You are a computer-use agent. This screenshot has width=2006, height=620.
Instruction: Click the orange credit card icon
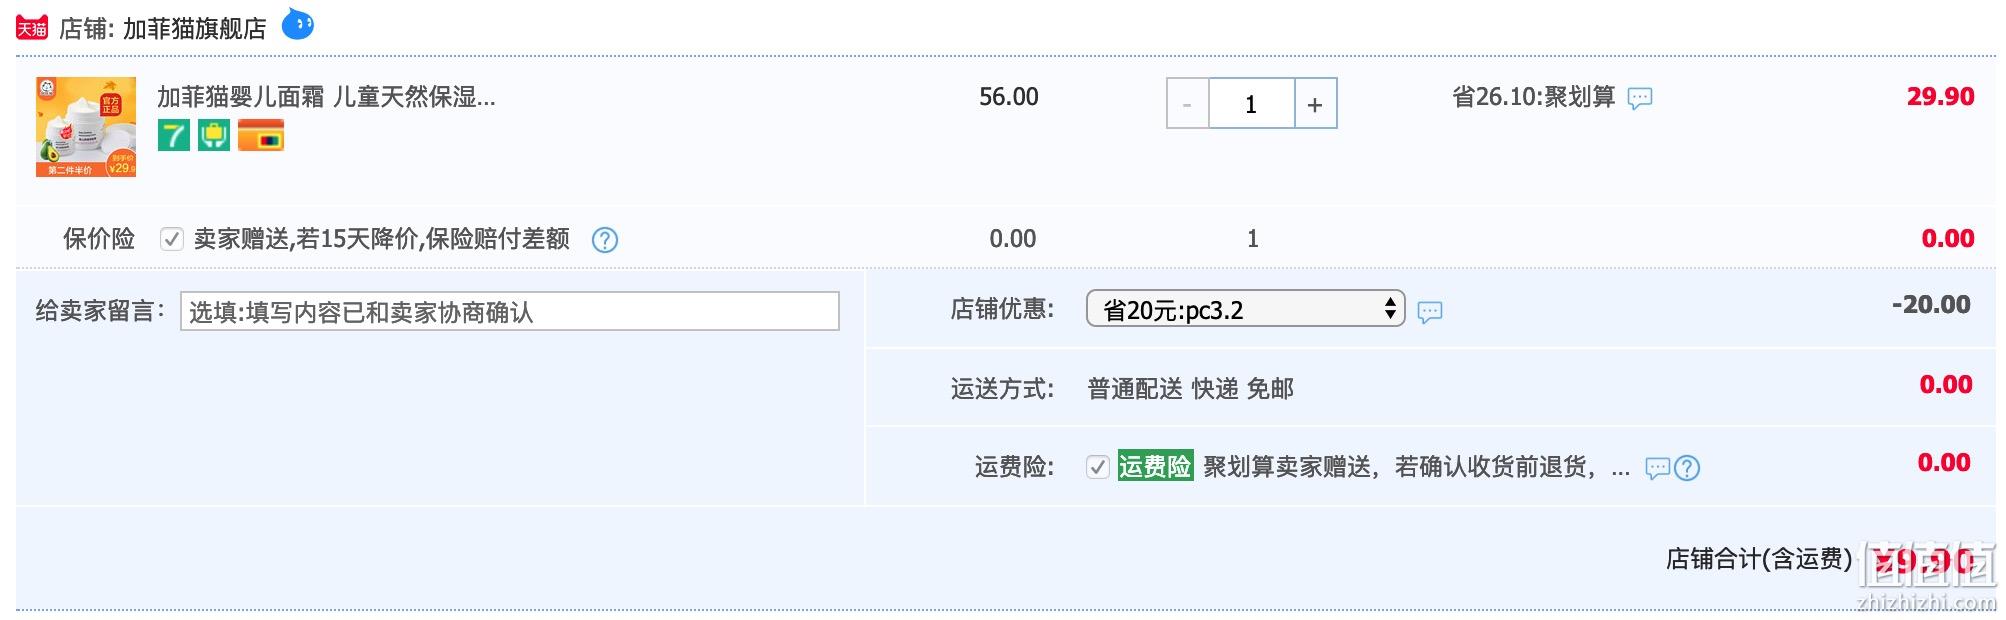261,135
